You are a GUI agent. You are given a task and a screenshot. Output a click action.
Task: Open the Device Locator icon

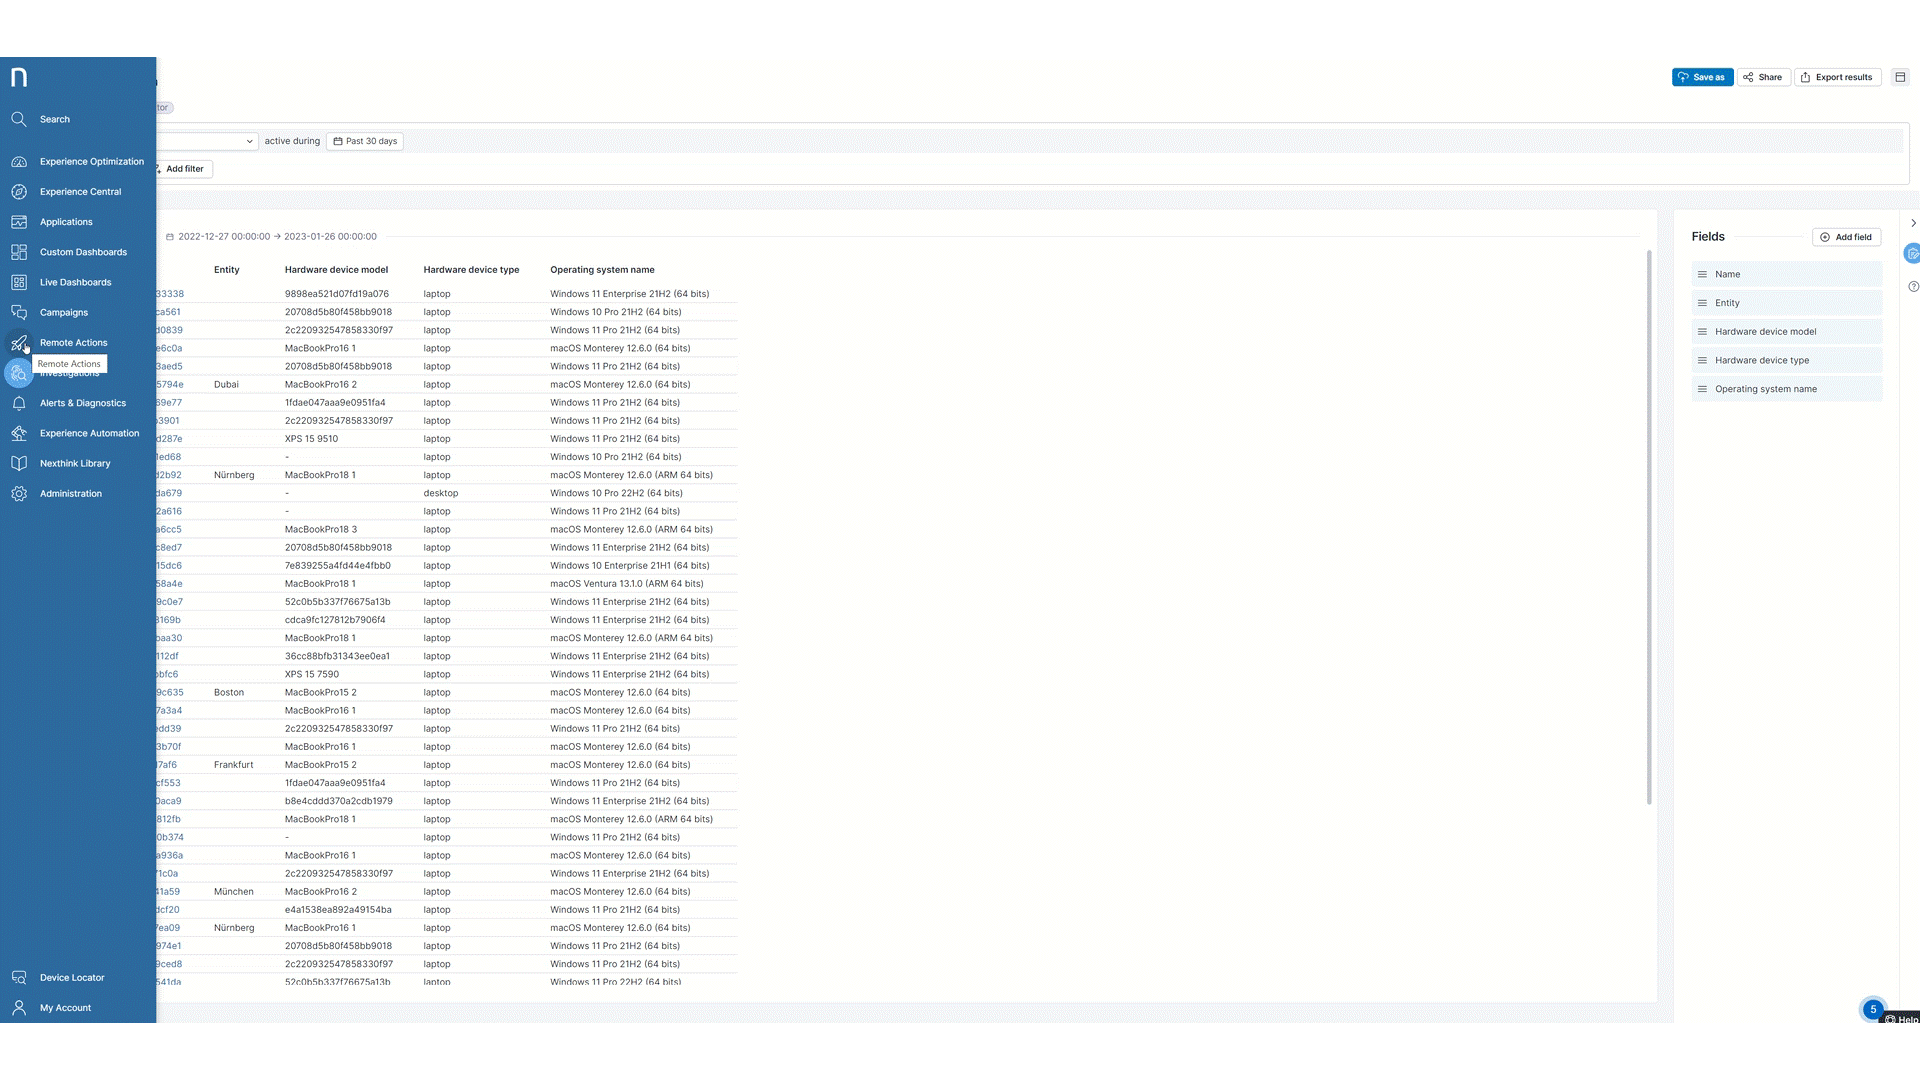point(19,978)
